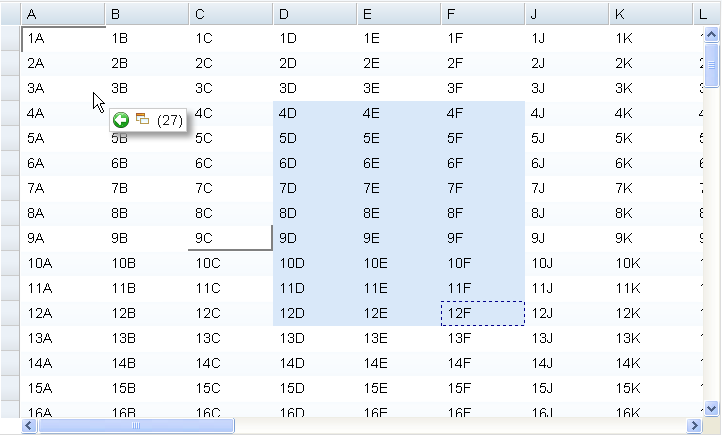
Task: Click cell 13J in the grid
Action: (565, 338)
